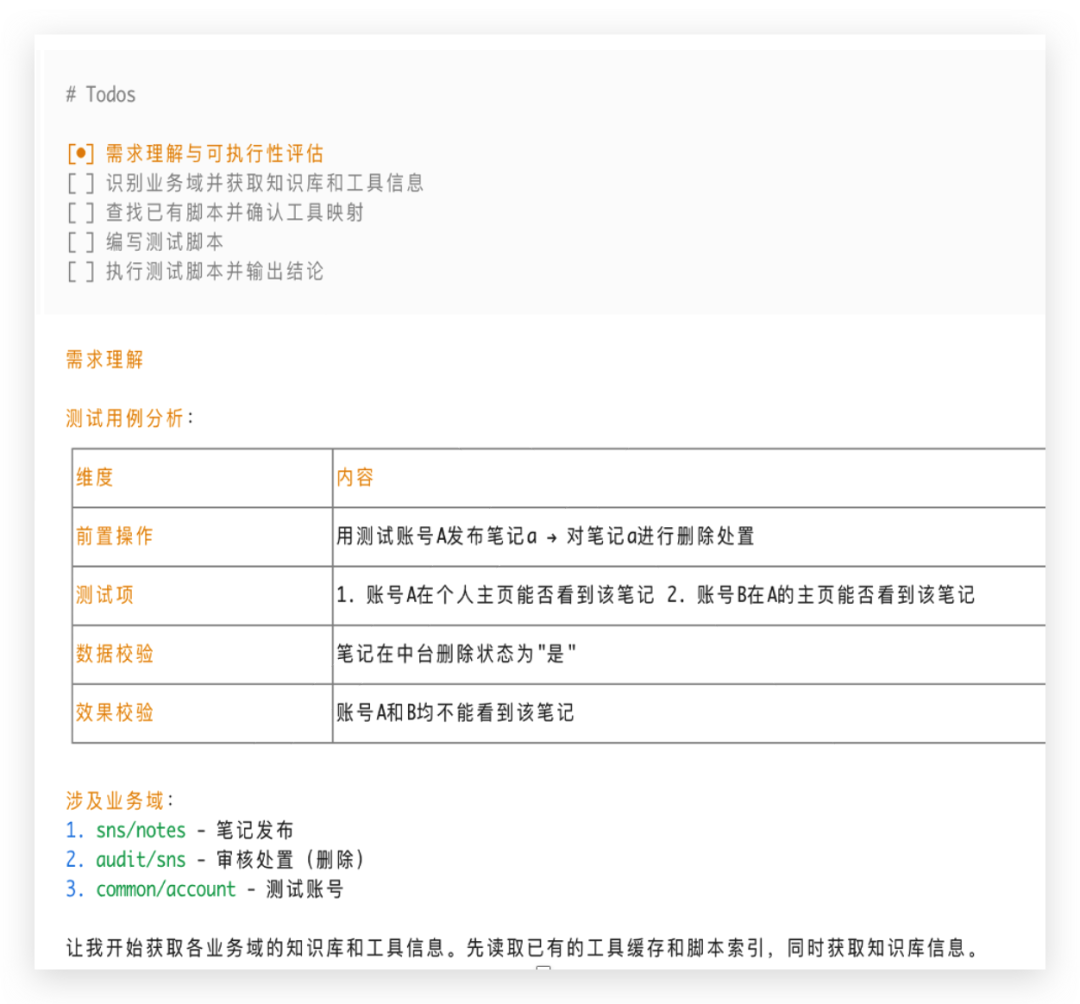The height and width of the screenshot is (1004, 1080).
Task: Click the 审核处置（删除）description text
Action: (x=291, y=860)
